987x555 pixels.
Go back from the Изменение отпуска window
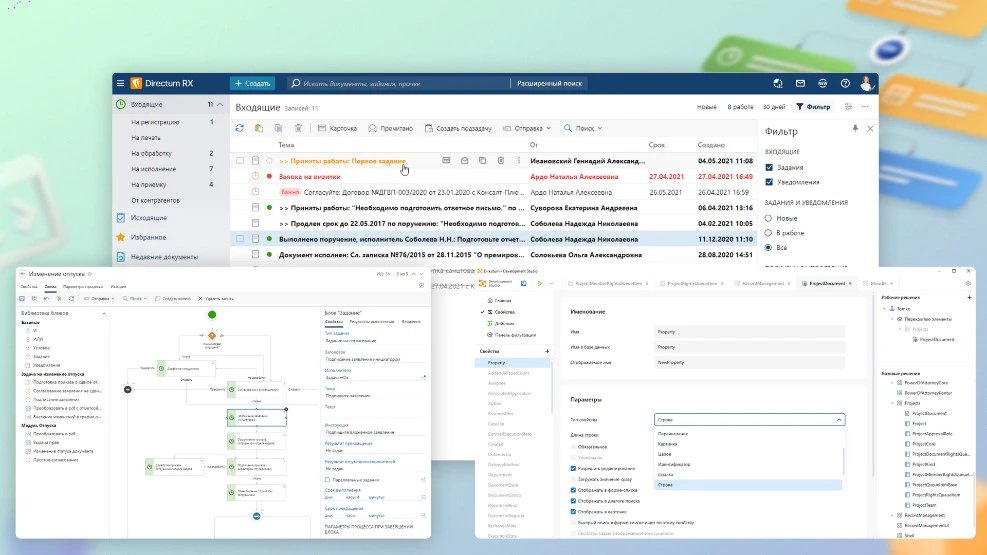[x=23, y=274]
